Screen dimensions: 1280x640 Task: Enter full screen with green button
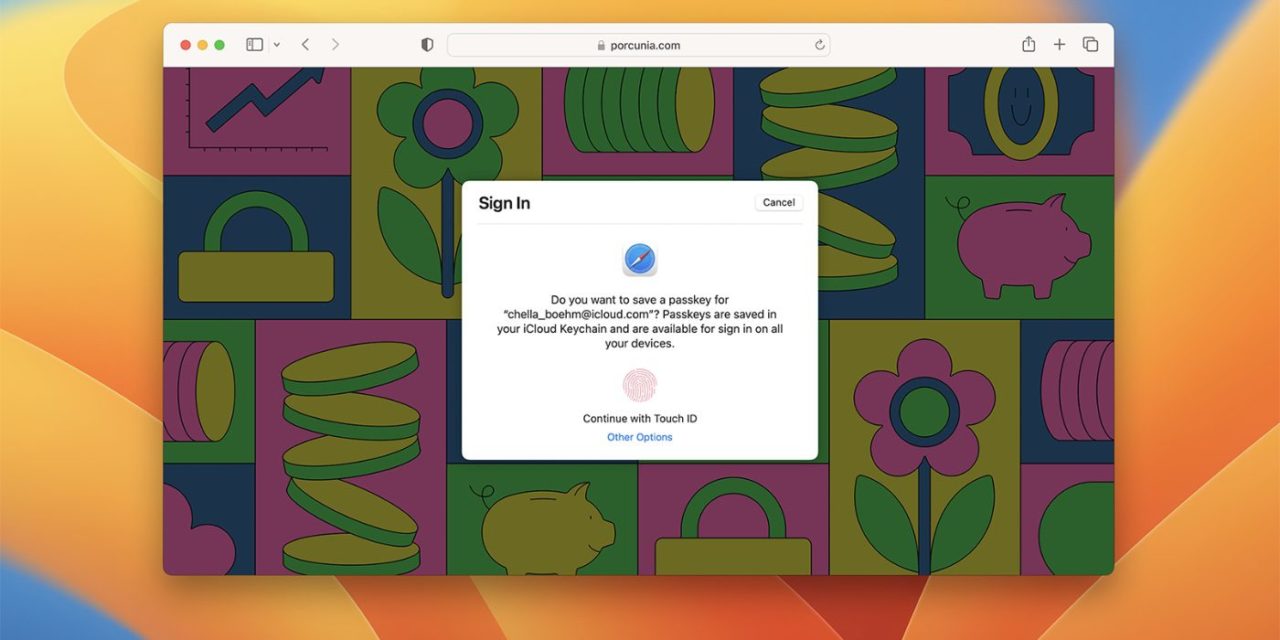click(x=219, y=45)
